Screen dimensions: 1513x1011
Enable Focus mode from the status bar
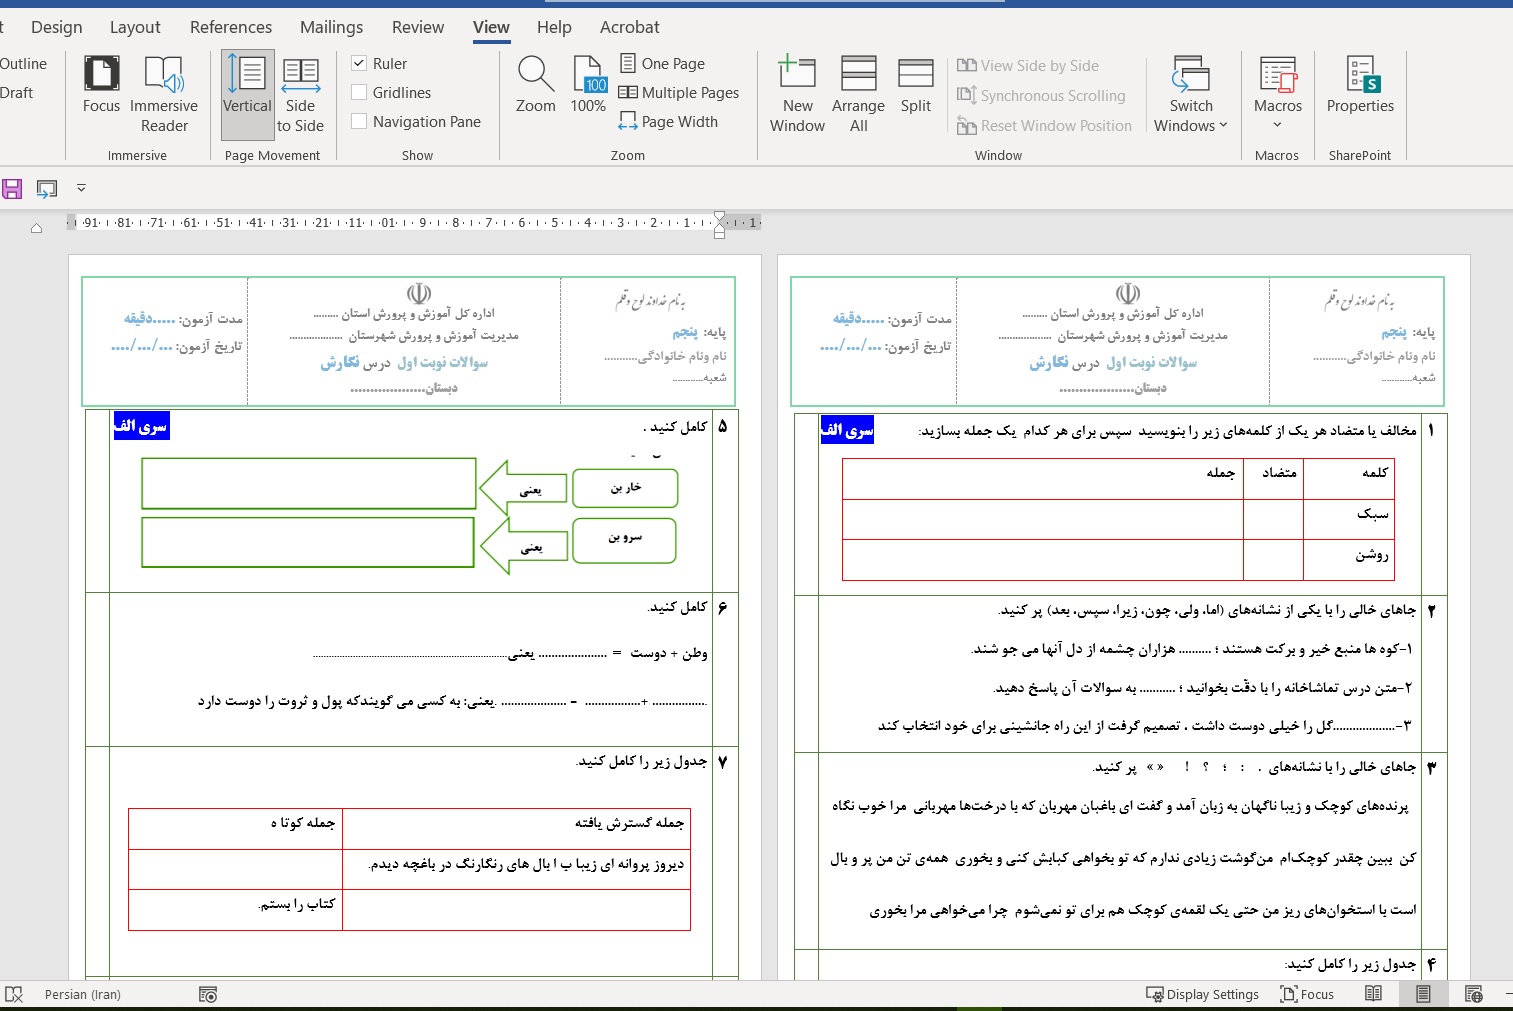point(1307,994)
